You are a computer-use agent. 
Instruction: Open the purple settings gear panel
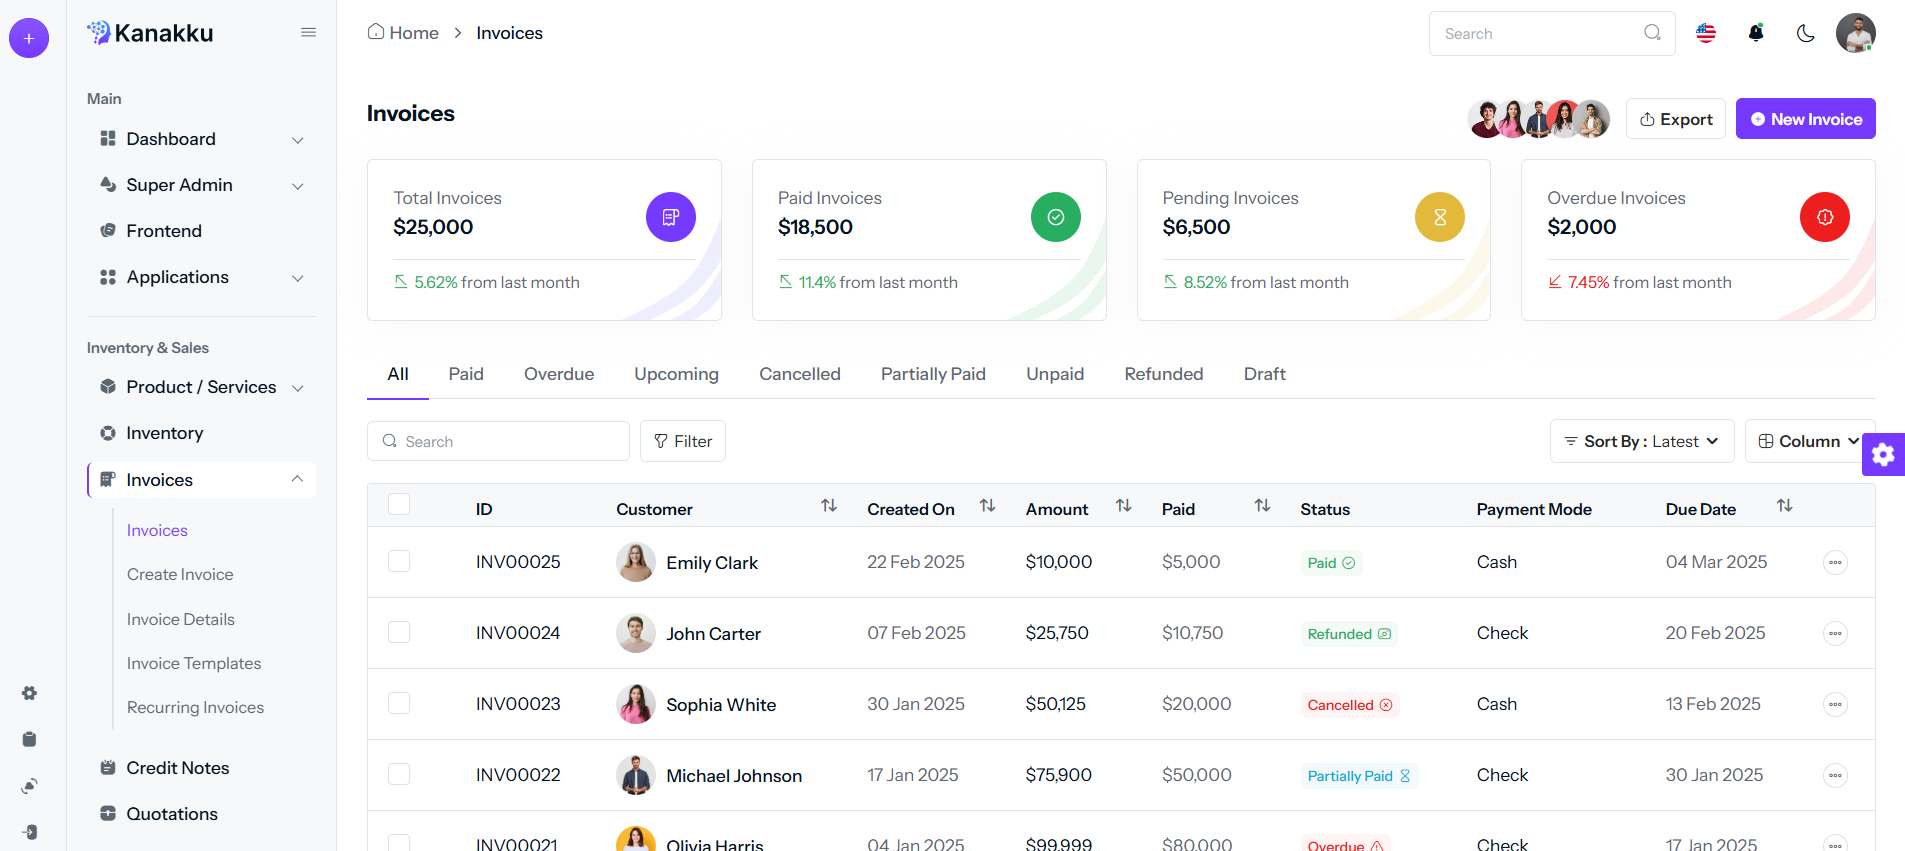(x=1883, y=455)
